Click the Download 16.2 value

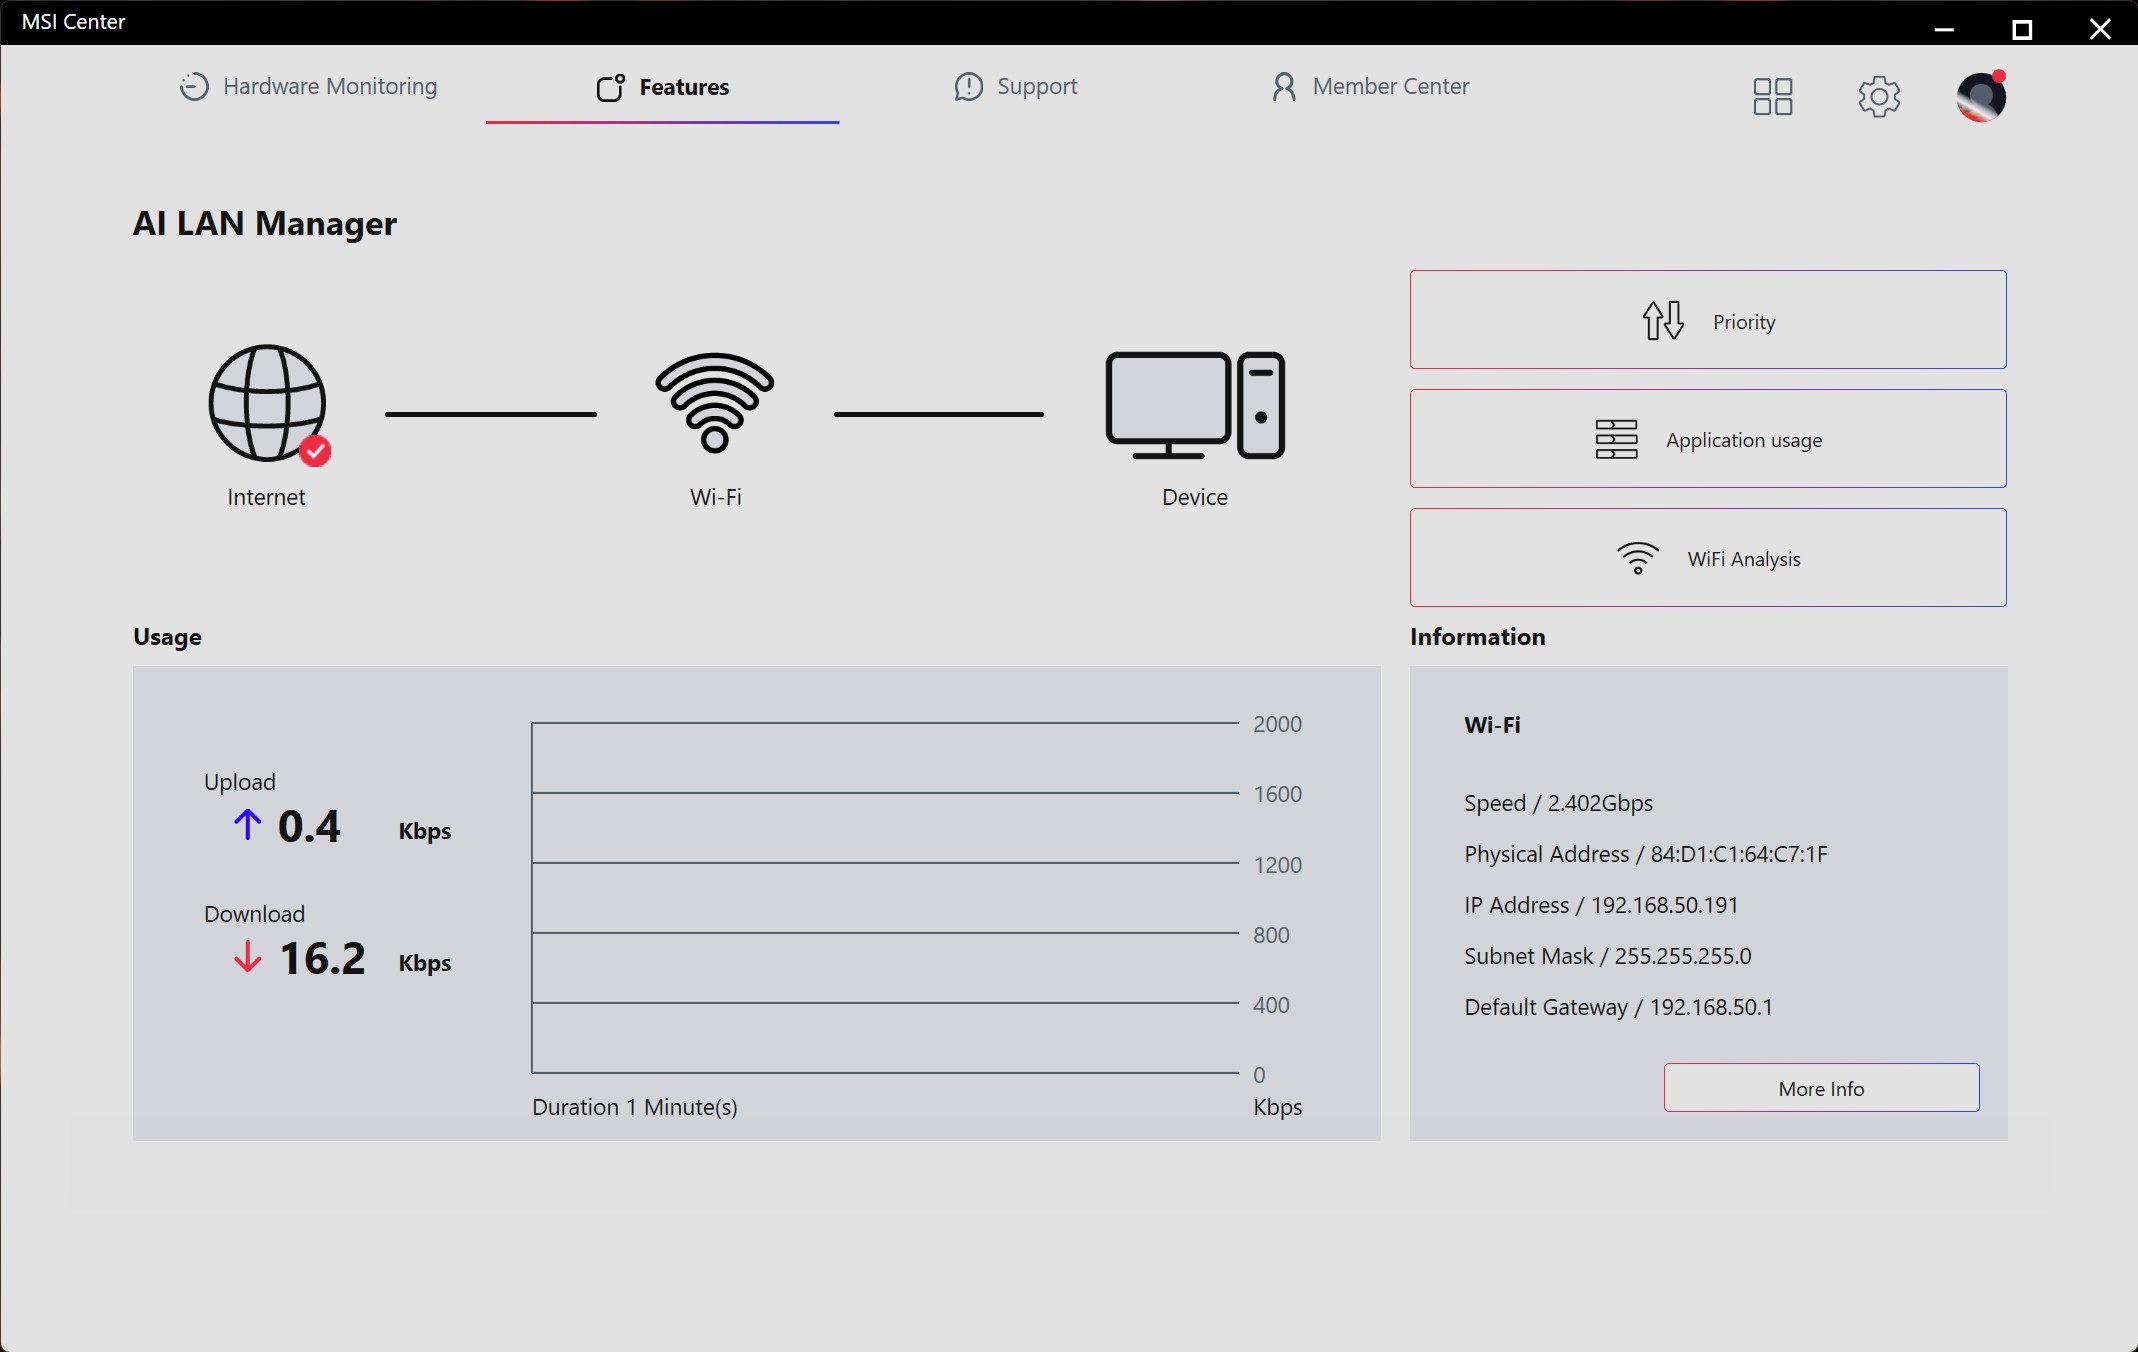[322, 958]
